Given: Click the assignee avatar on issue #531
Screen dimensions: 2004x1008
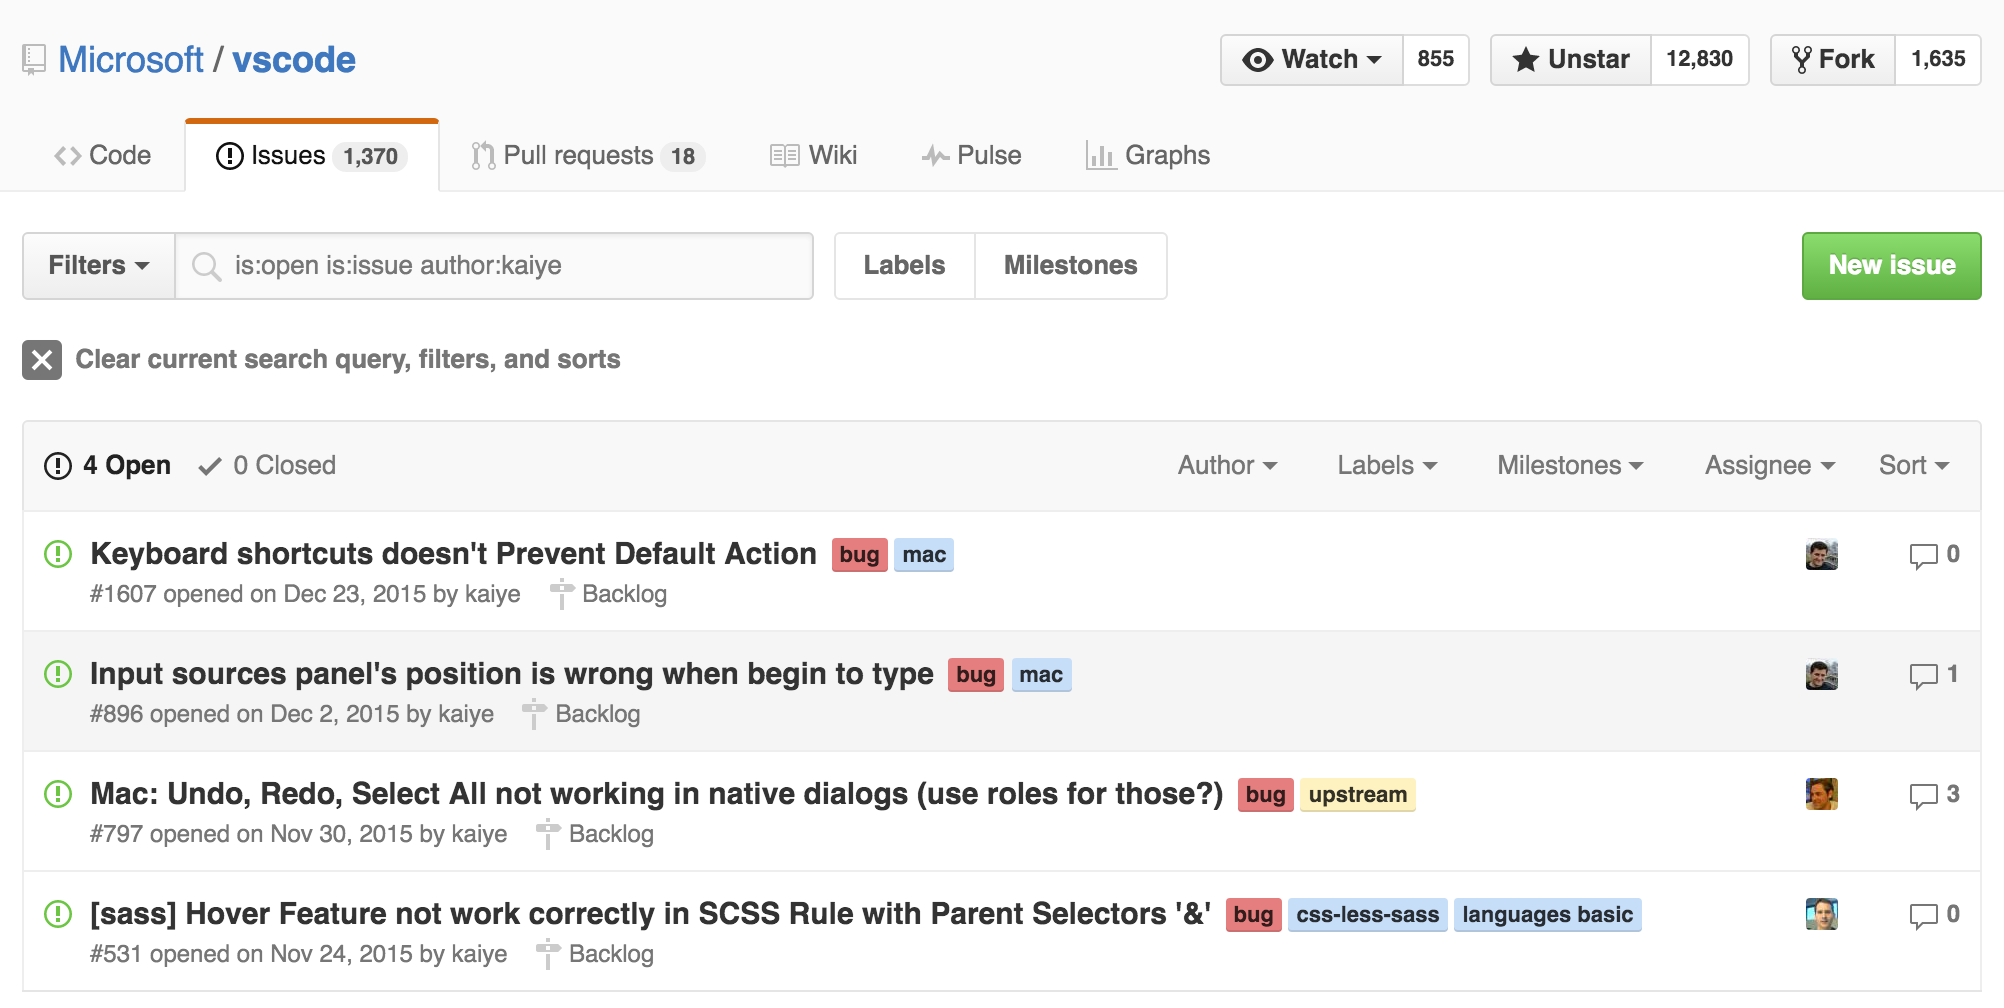Looking at the screenshot, I should [x=1822, y=915].
